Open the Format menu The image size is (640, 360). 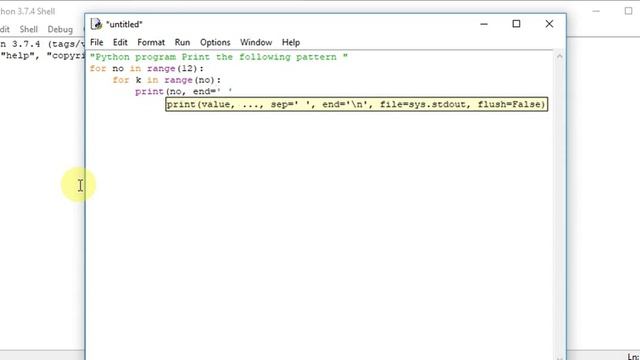pos(151,42)
